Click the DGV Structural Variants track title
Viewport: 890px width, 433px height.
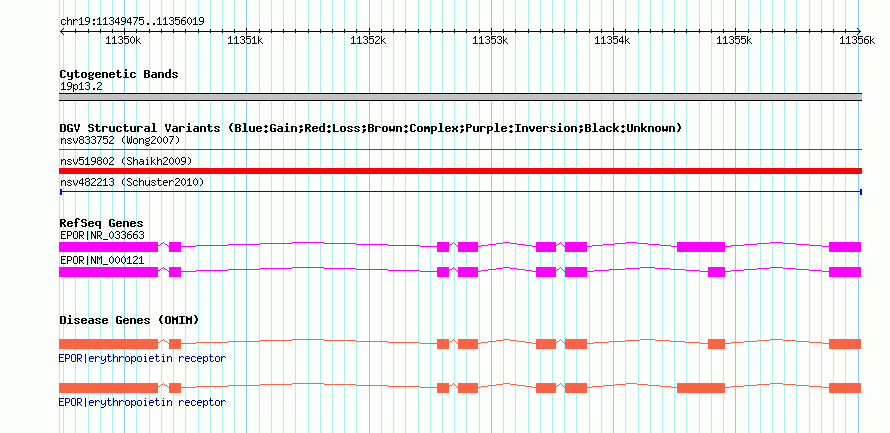point(370,128)
